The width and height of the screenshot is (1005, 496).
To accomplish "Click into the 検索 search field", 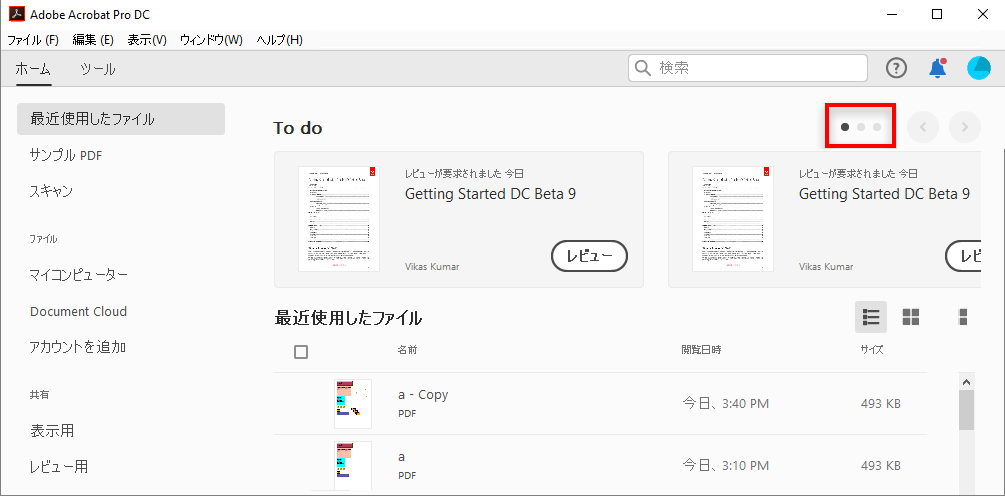I will click(747, 68).
